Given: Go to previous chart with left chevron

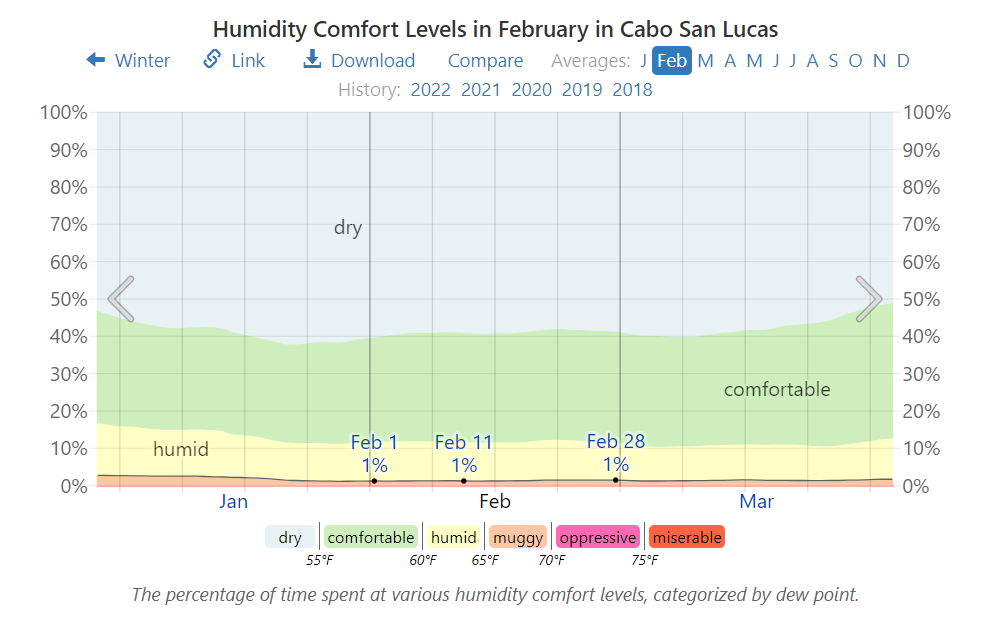Looking at the screenshot, I should click(121, 299).
